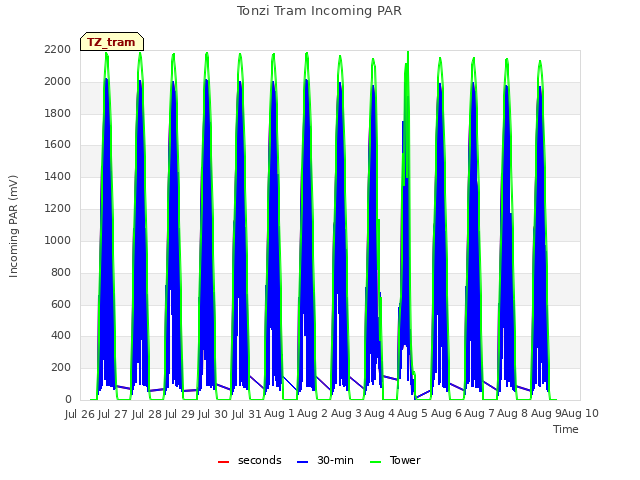Click the Aug 4 date label
This screenshot has width=640, height=480.
coord(379,414)
